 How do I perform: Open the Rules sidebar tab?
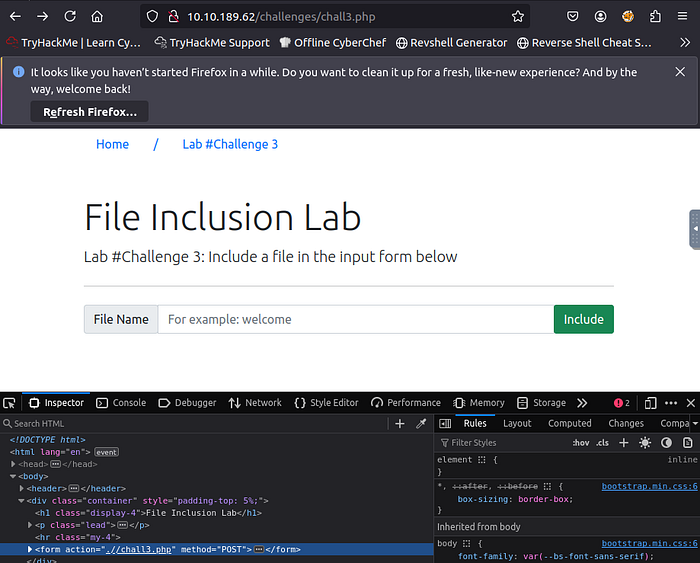point(475,423)
